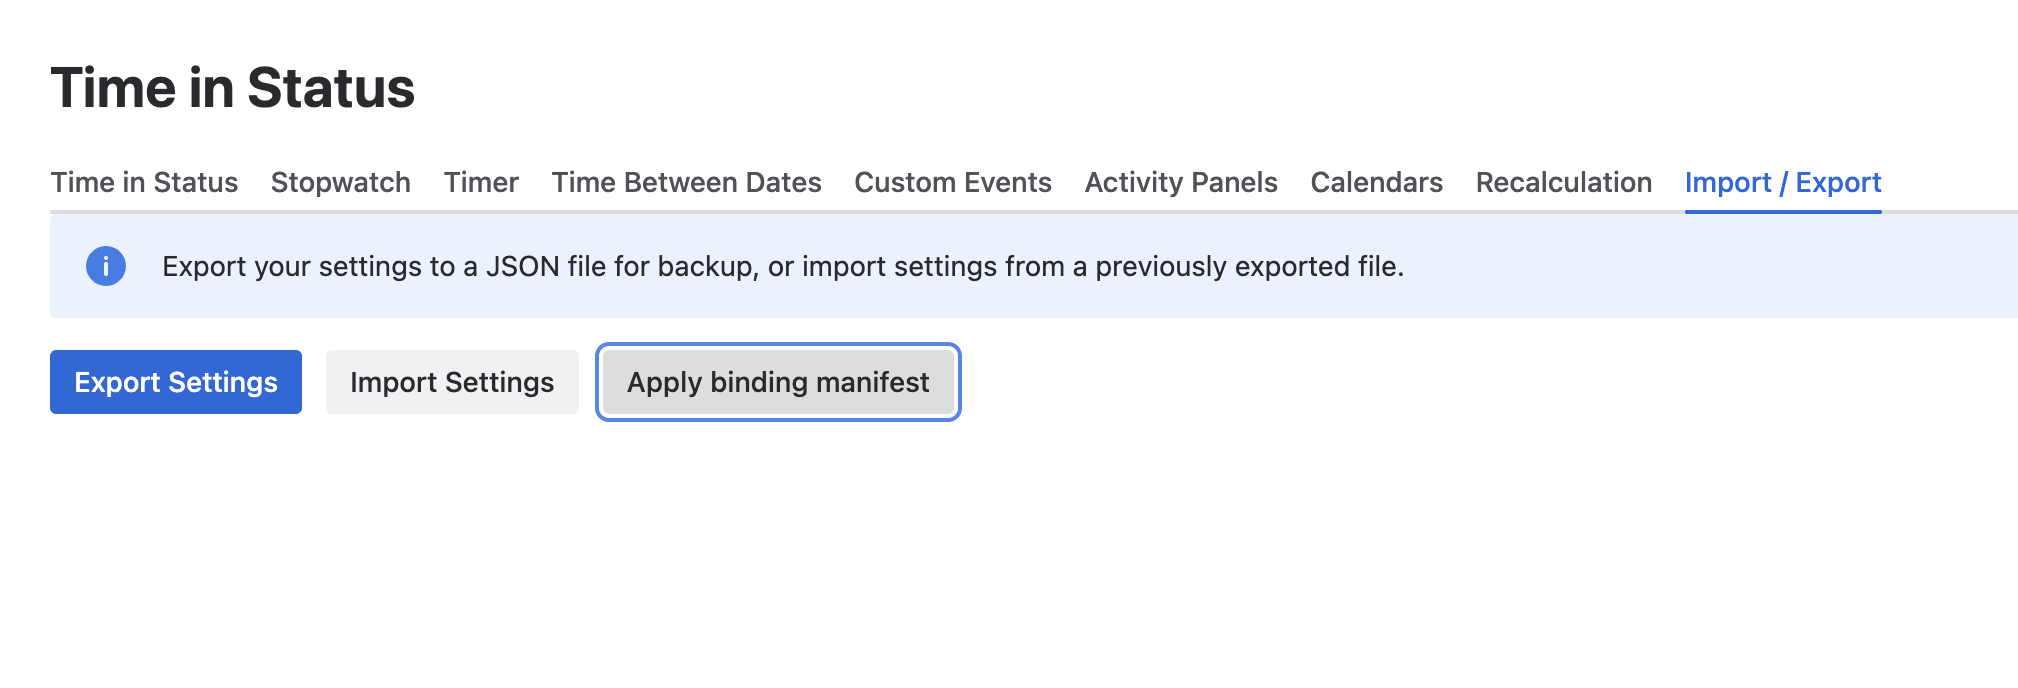Select the Time Between Dates tab
The width and height of the screenshot is (2018, 688).
[686, 182]
